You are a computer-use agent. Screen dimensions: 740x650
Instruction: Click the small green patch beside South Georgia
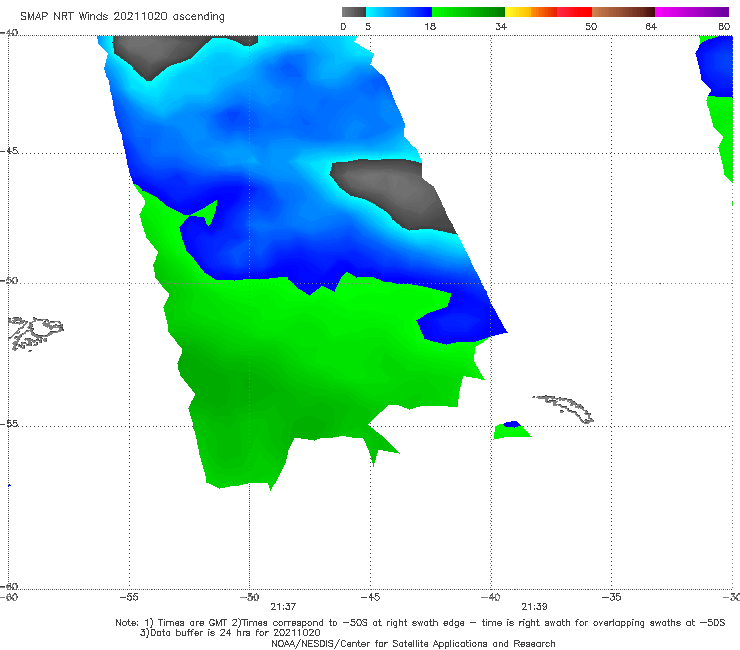click(512, 430)
